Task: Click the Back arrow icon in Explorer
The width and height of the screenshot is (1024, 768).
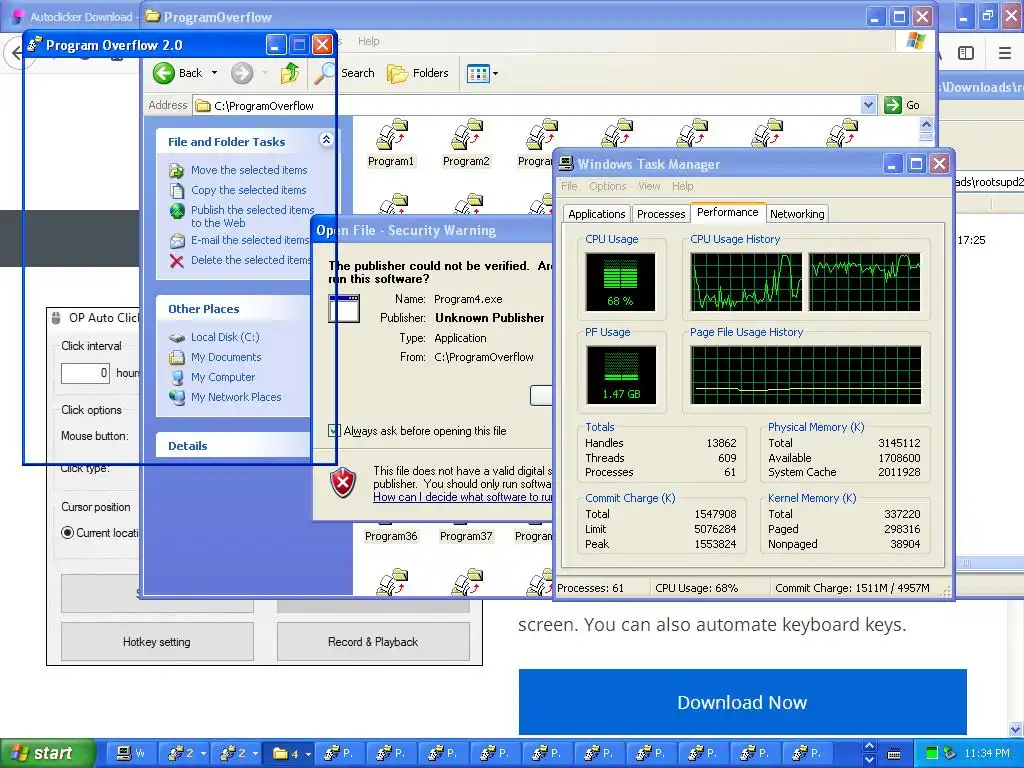Action: pyautogui.click(x=164, y=73)
